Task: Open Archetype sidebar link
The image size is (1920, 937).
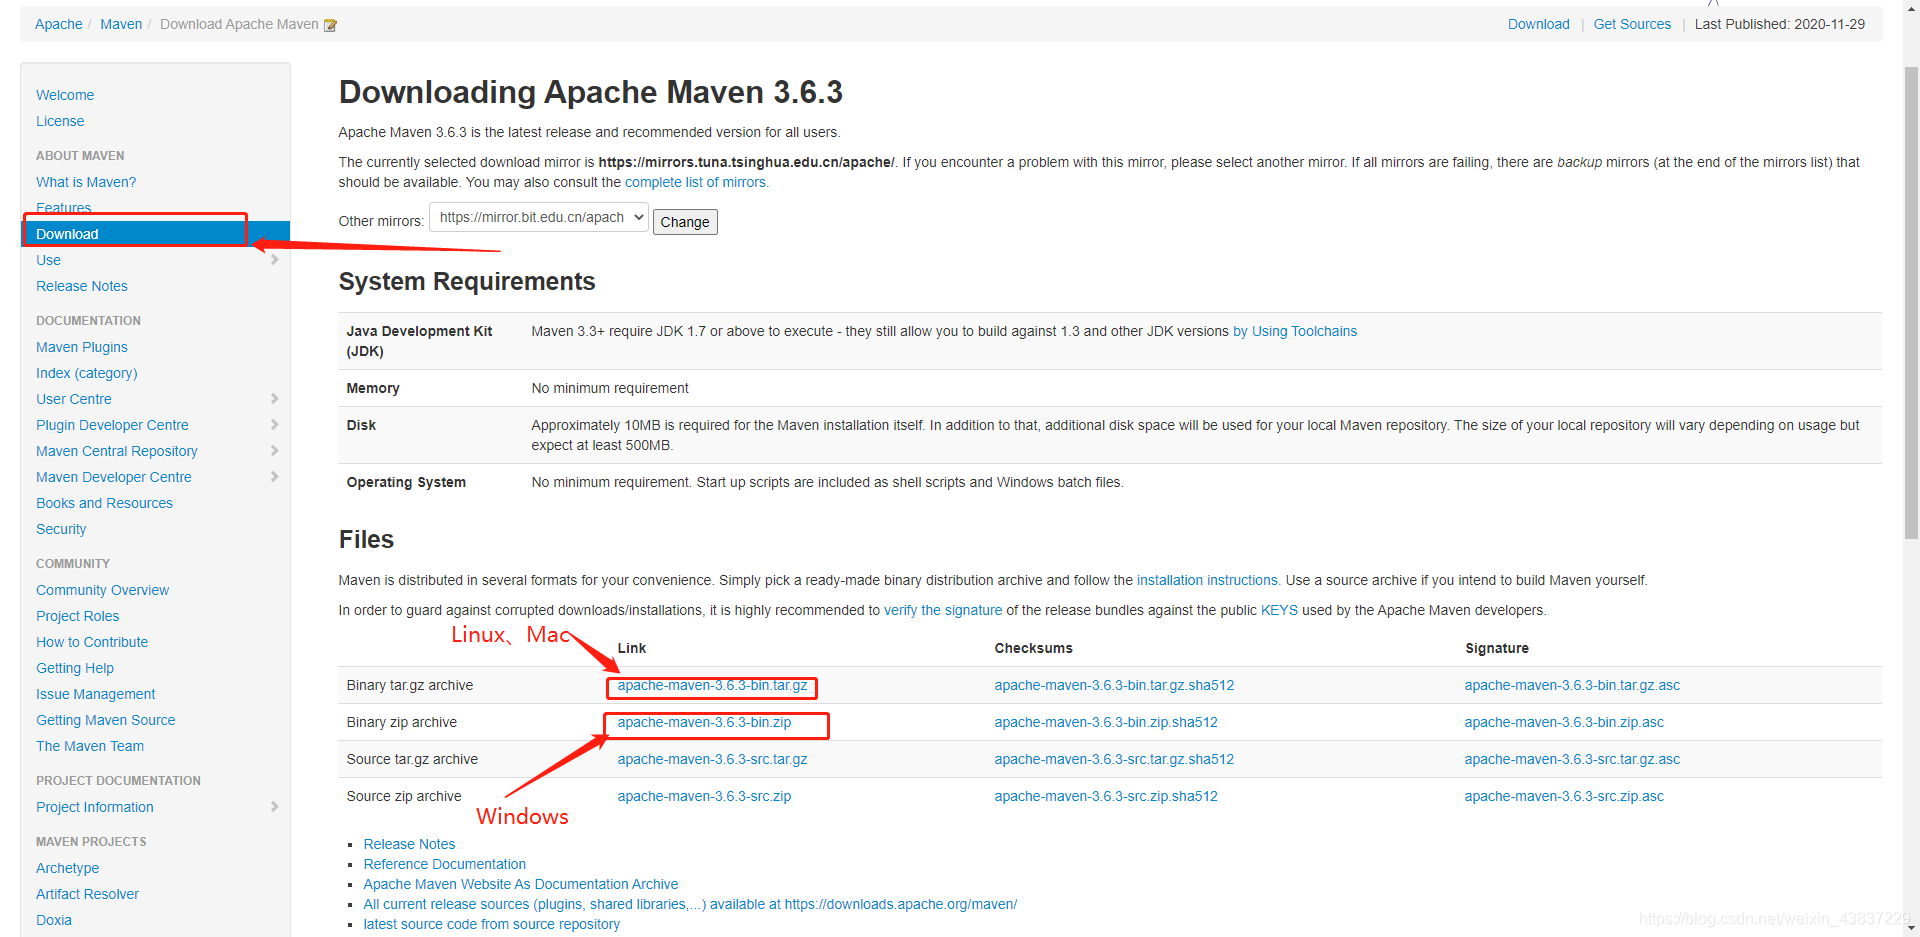Action: [x=67, y=868]
